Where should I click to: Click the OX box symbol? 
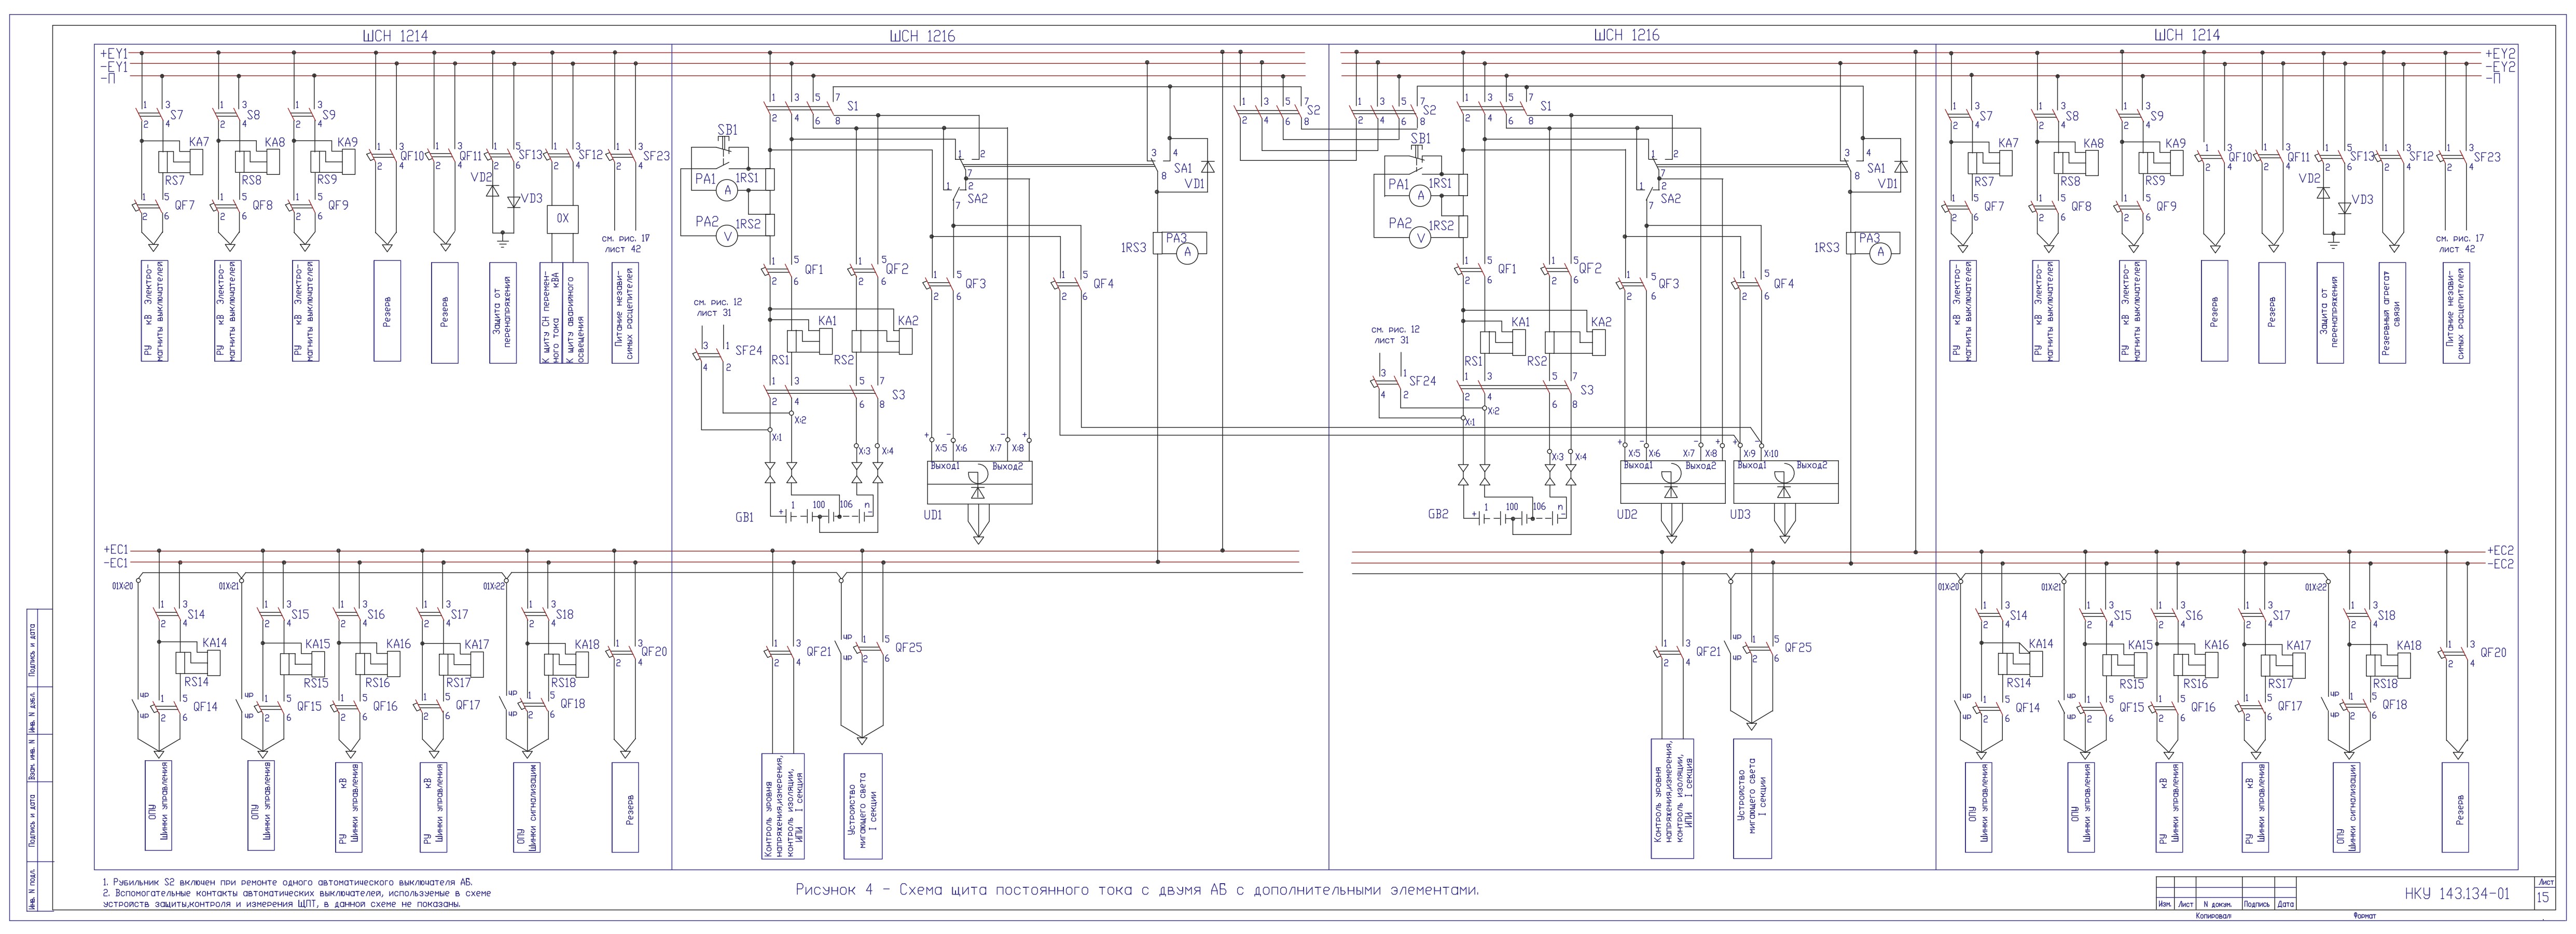click(x=562, y=219)
